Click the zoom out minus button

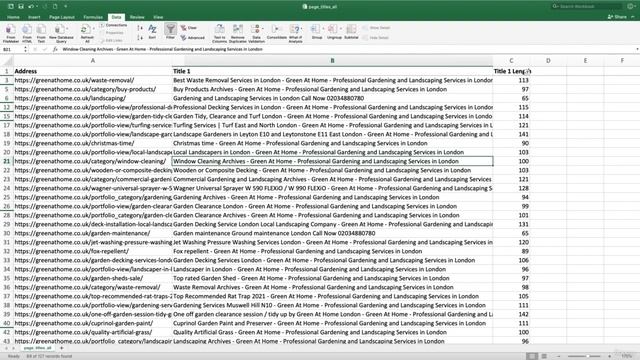click(x=559, y=356)
